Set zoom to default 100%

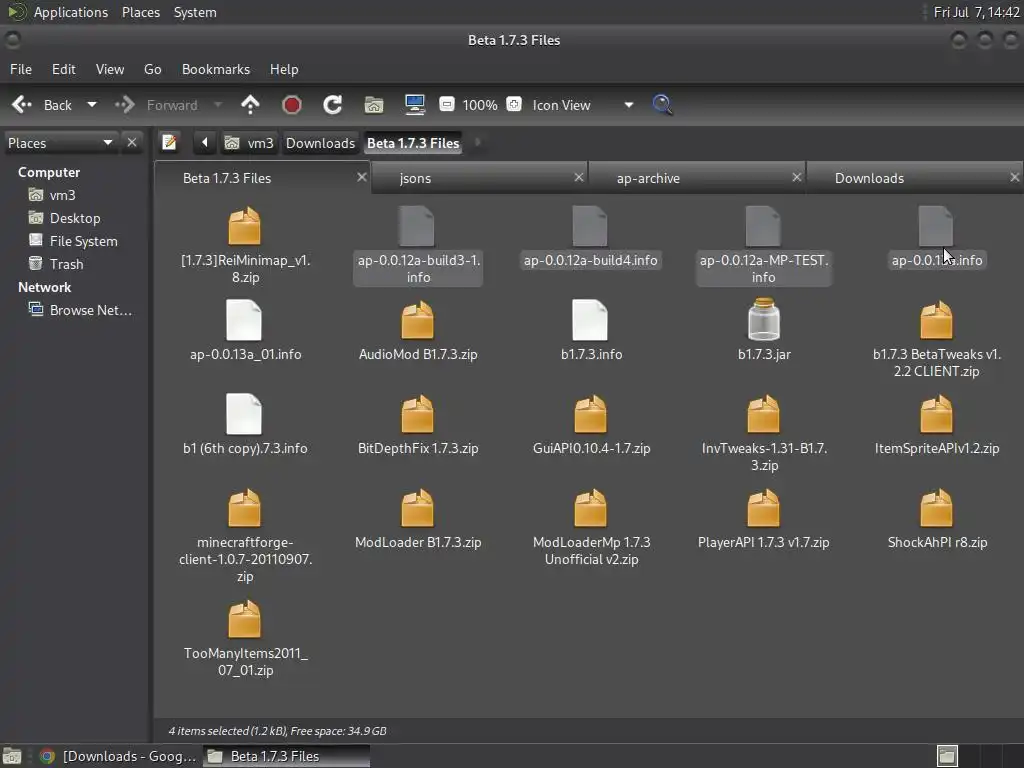pos(480,105)
